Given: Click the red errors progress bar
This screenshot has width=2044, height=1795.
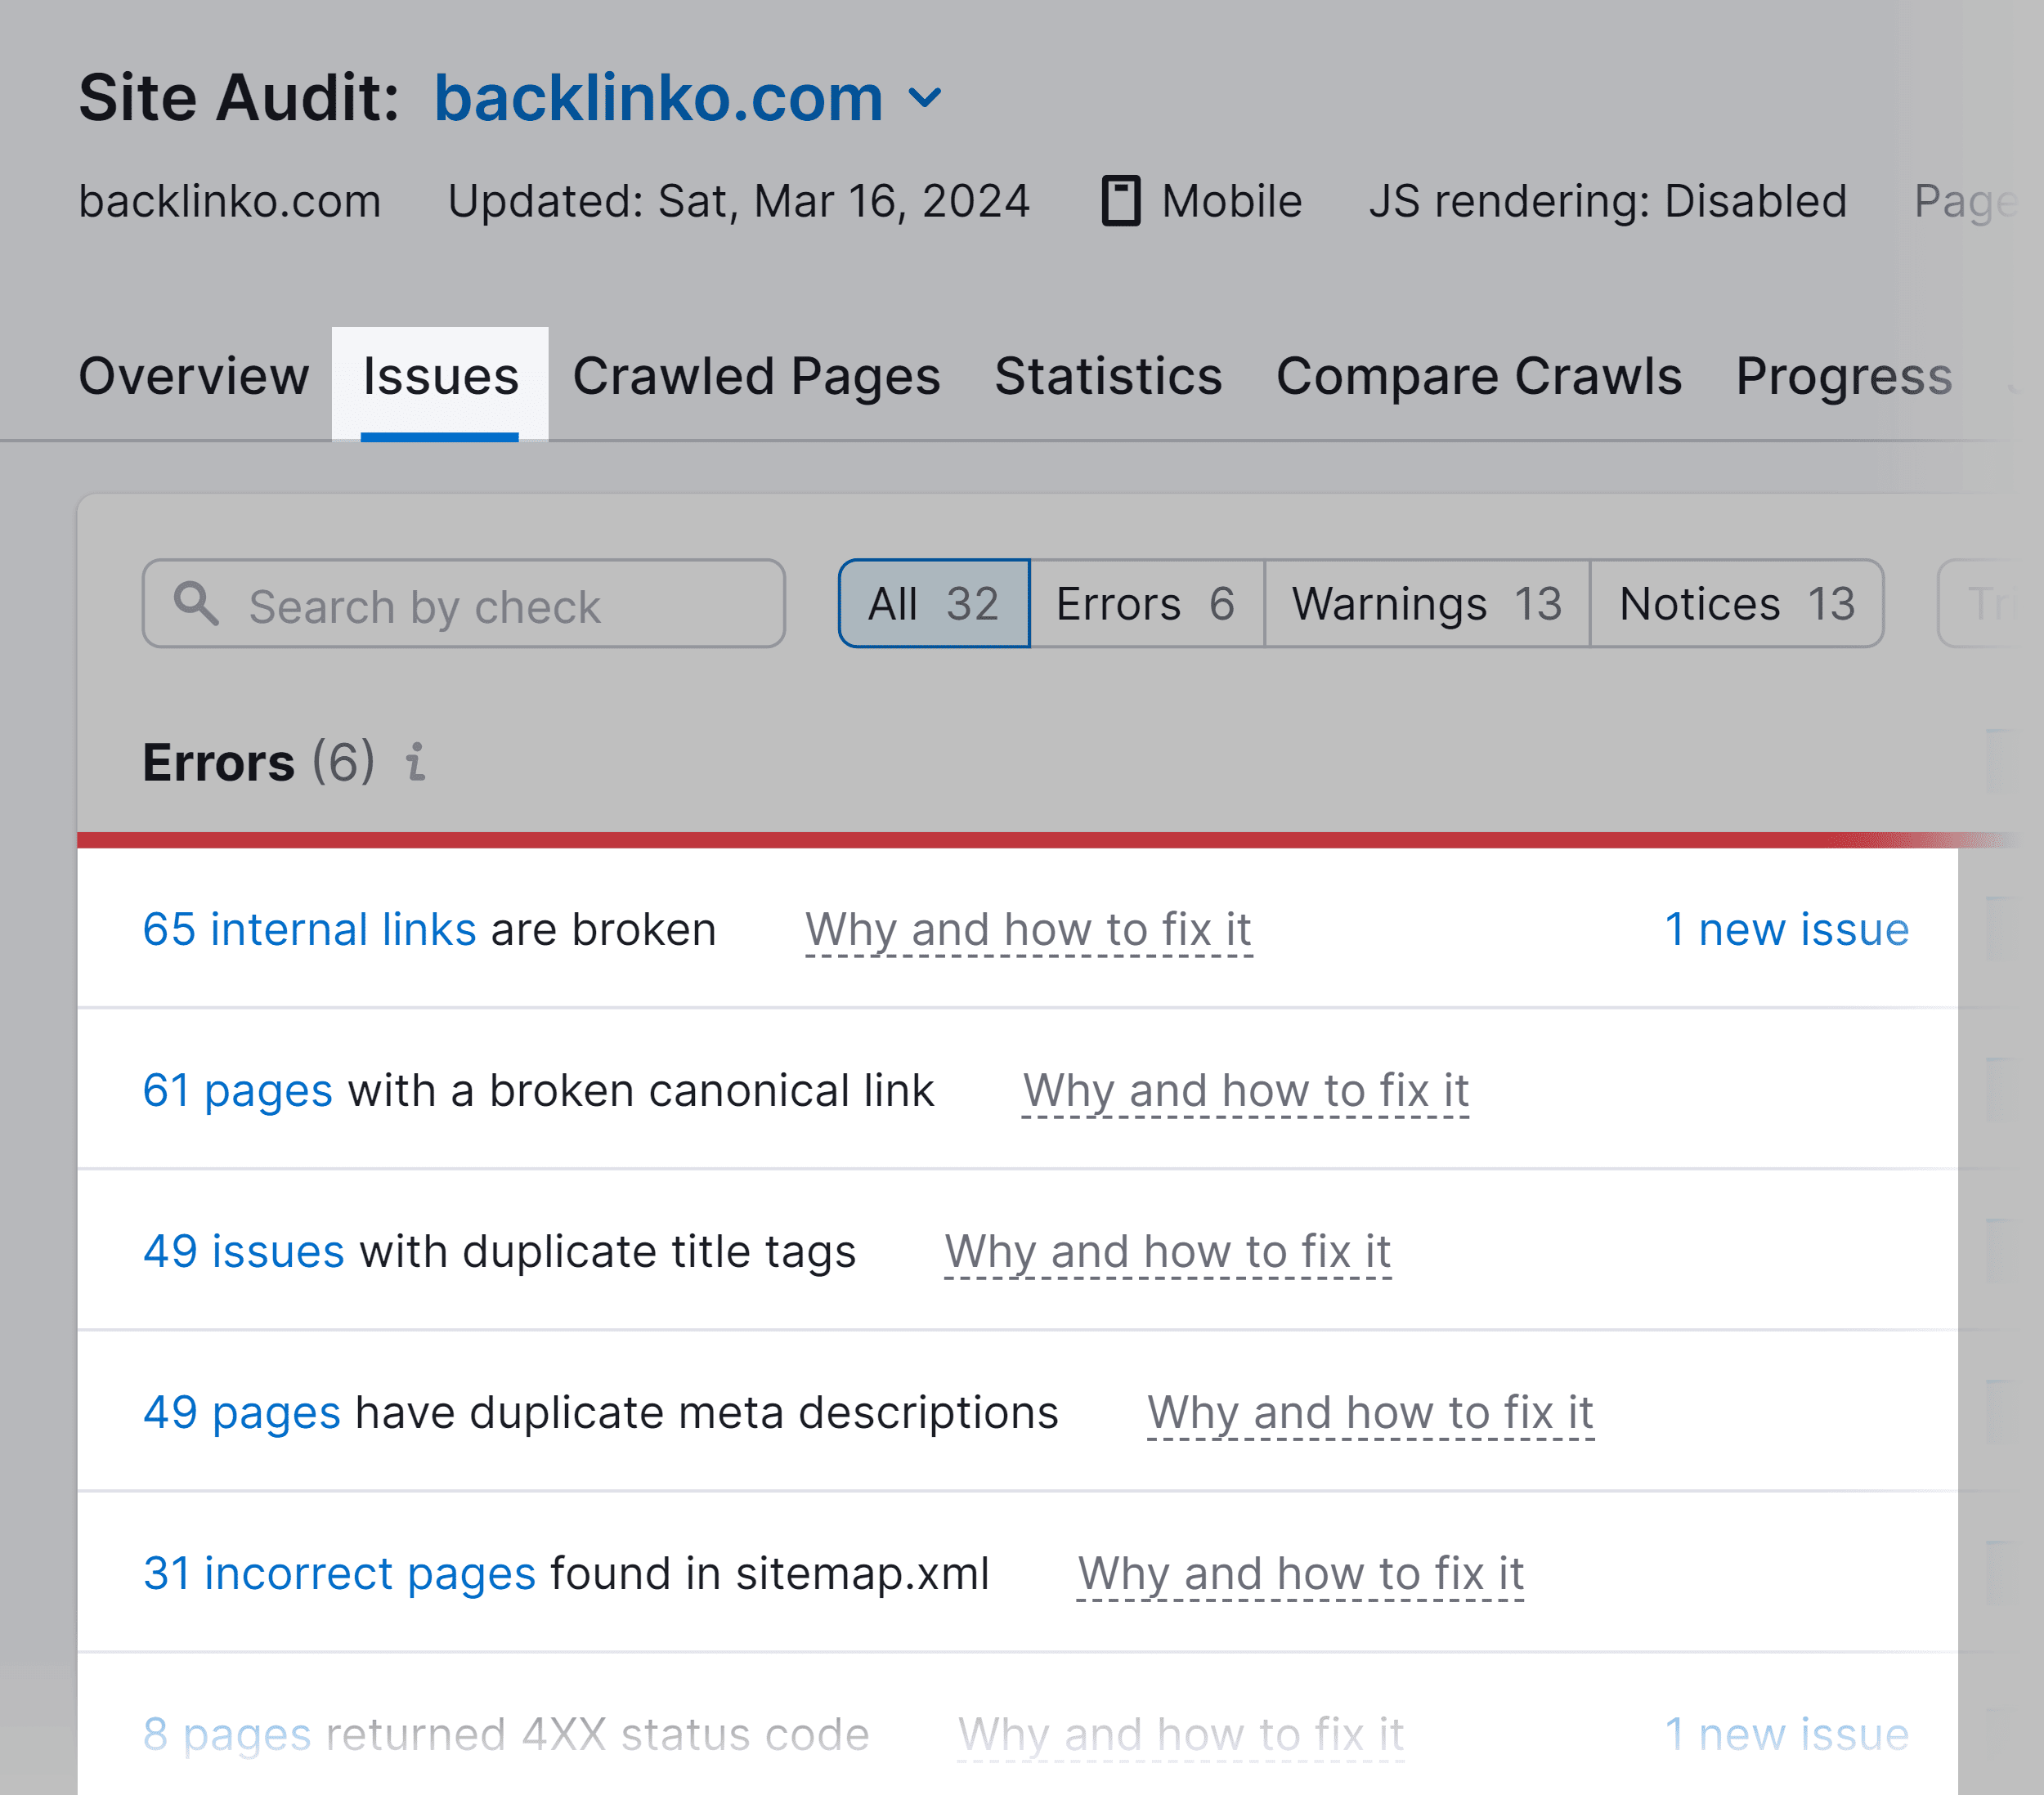Looking at the screenshot, I should [1000, 838].
